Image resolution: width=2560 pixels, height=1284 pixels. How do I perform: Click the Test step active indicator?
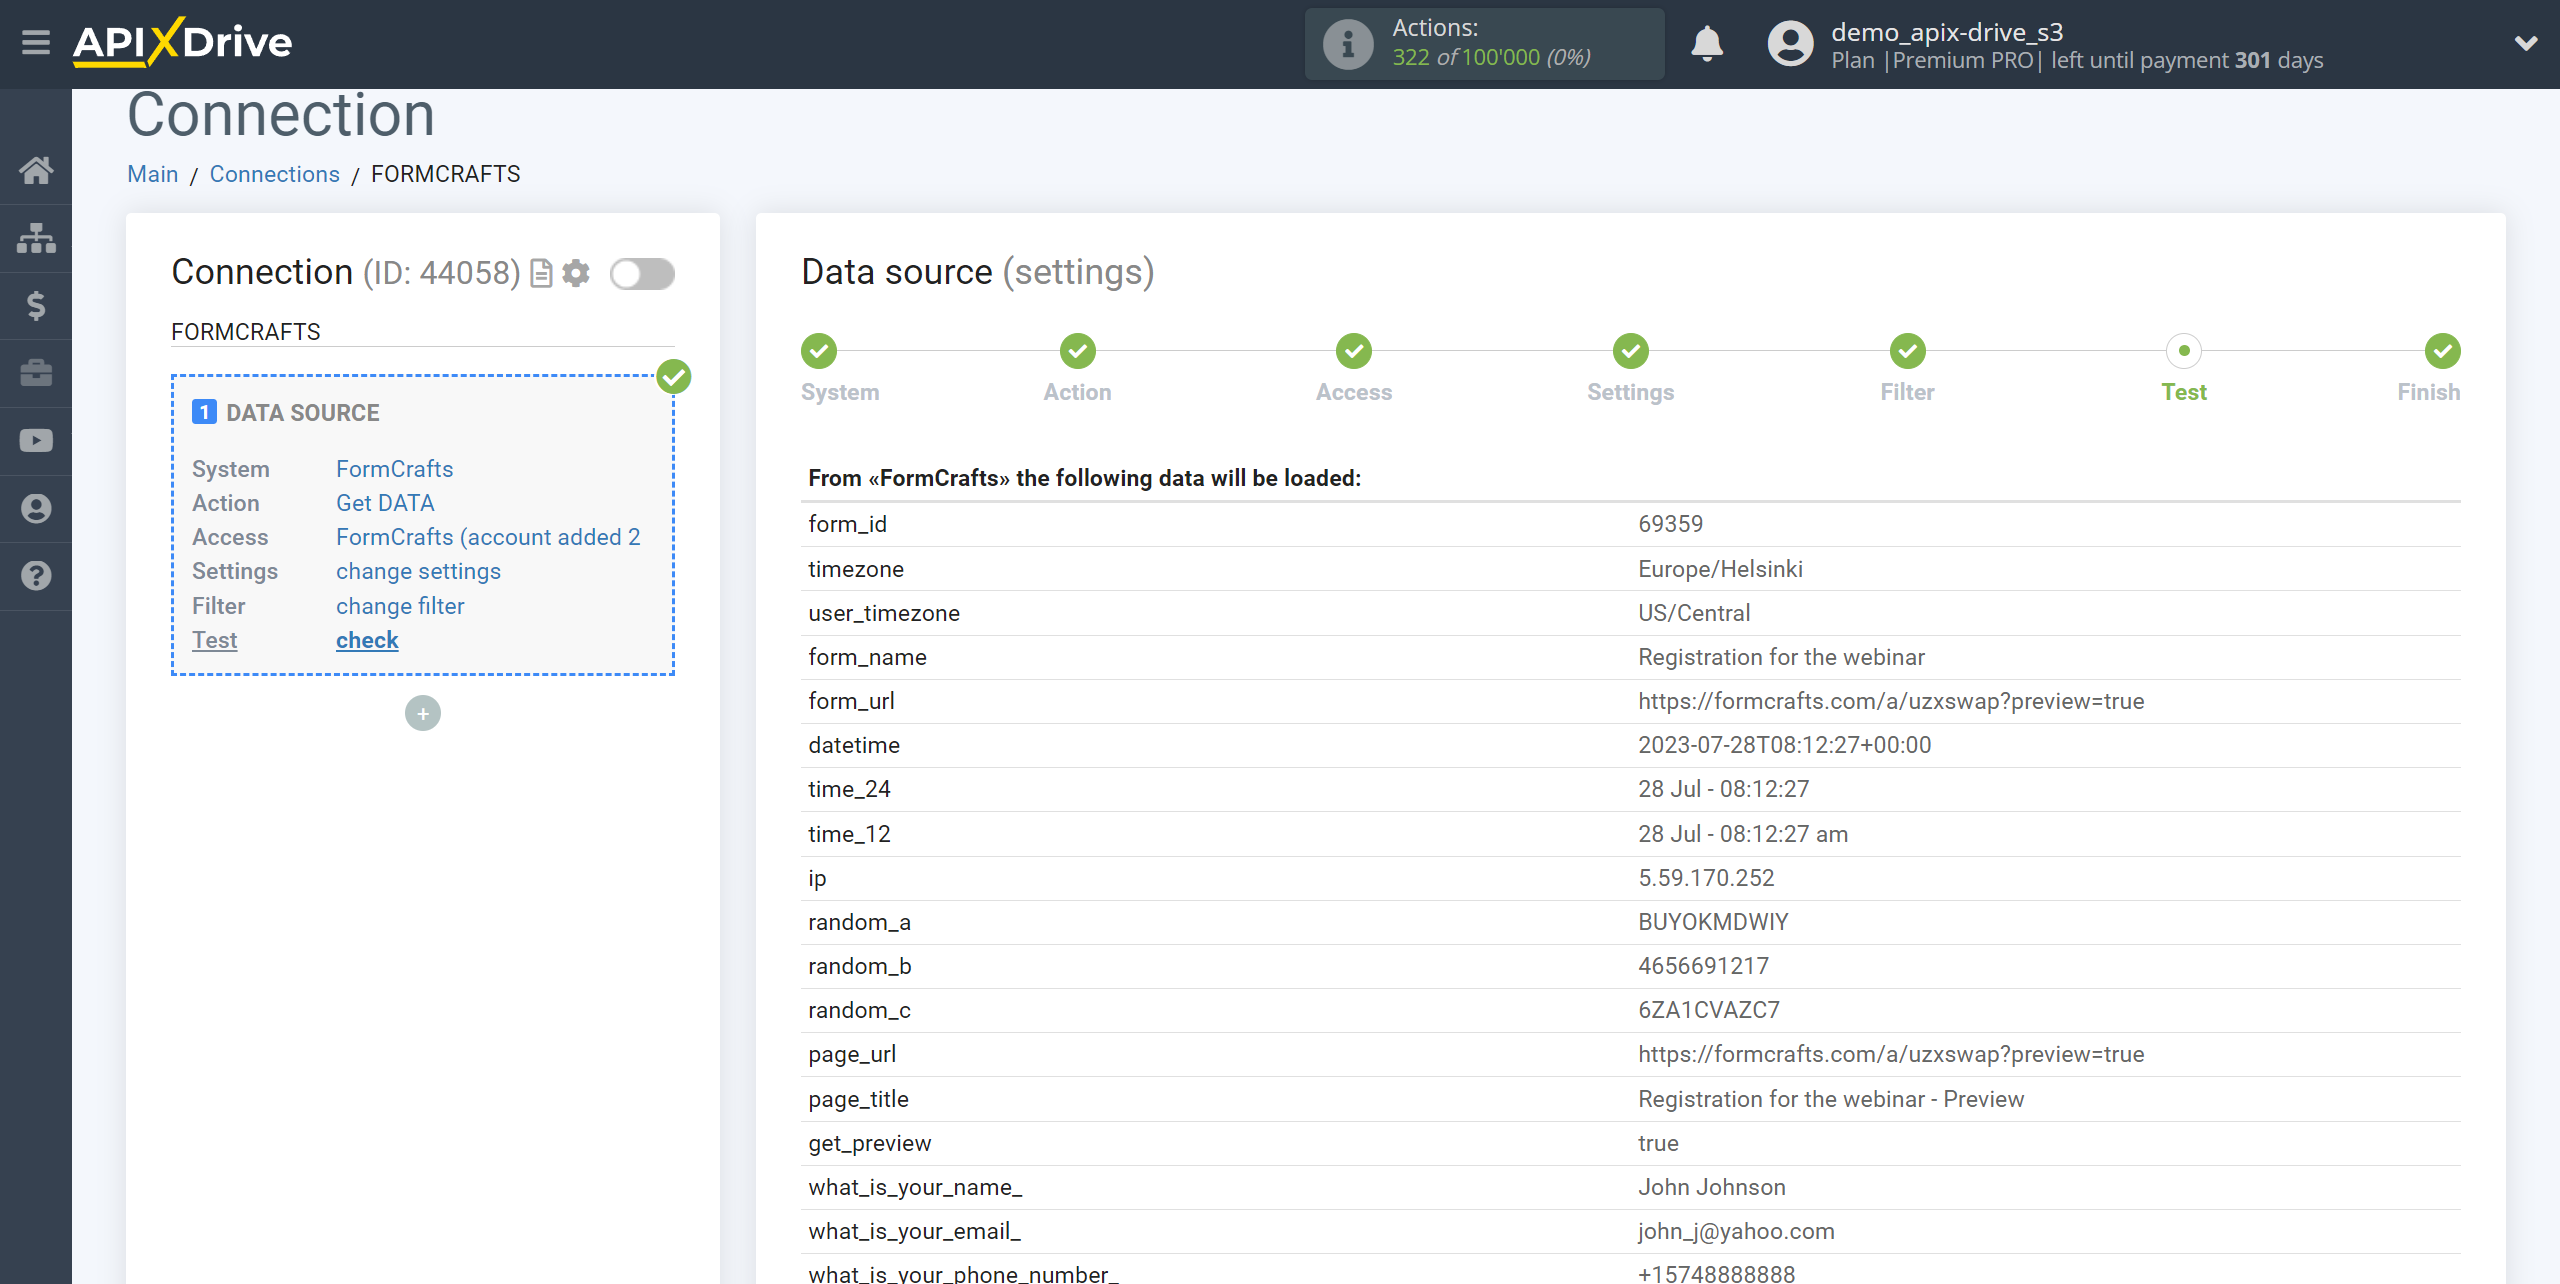tap(2184, 350)
